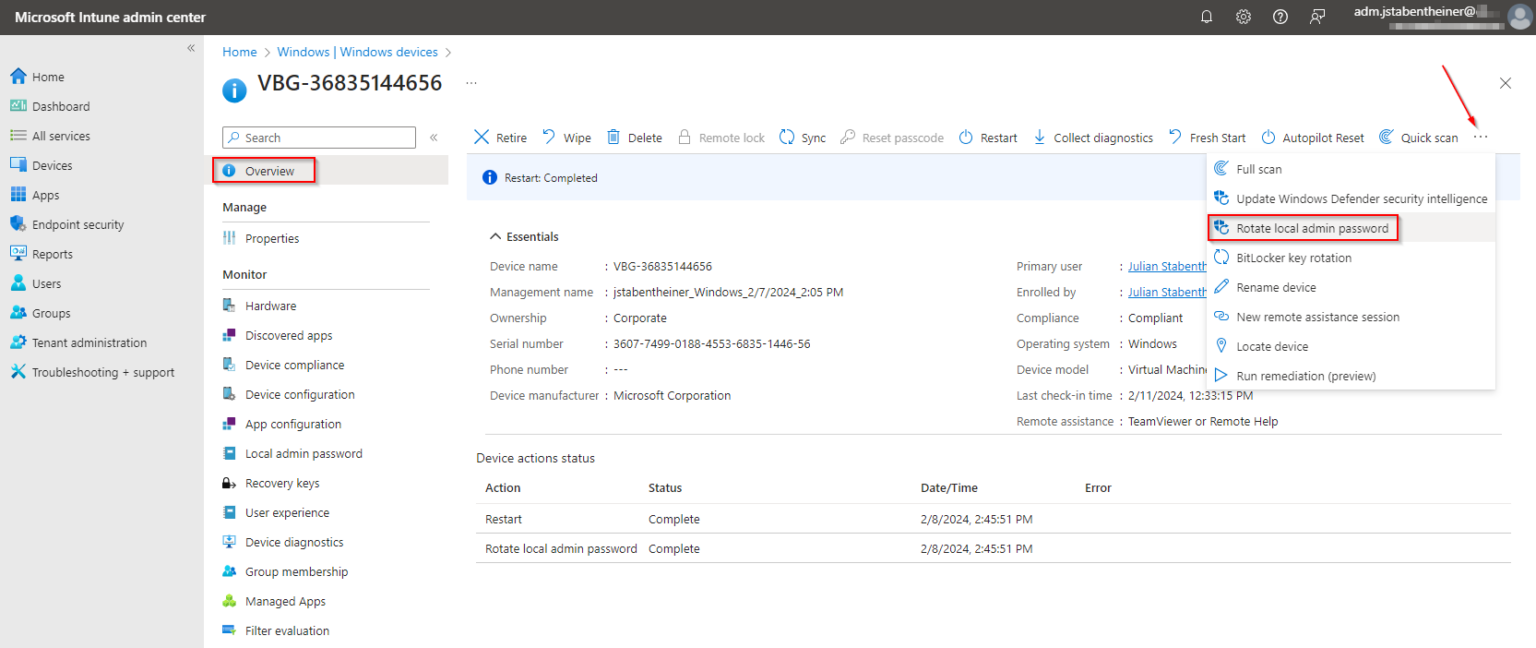Open the Windows | Windows devices breadcrumb link
This screenshot has height=648, width=1536.
tap(357, 51)
